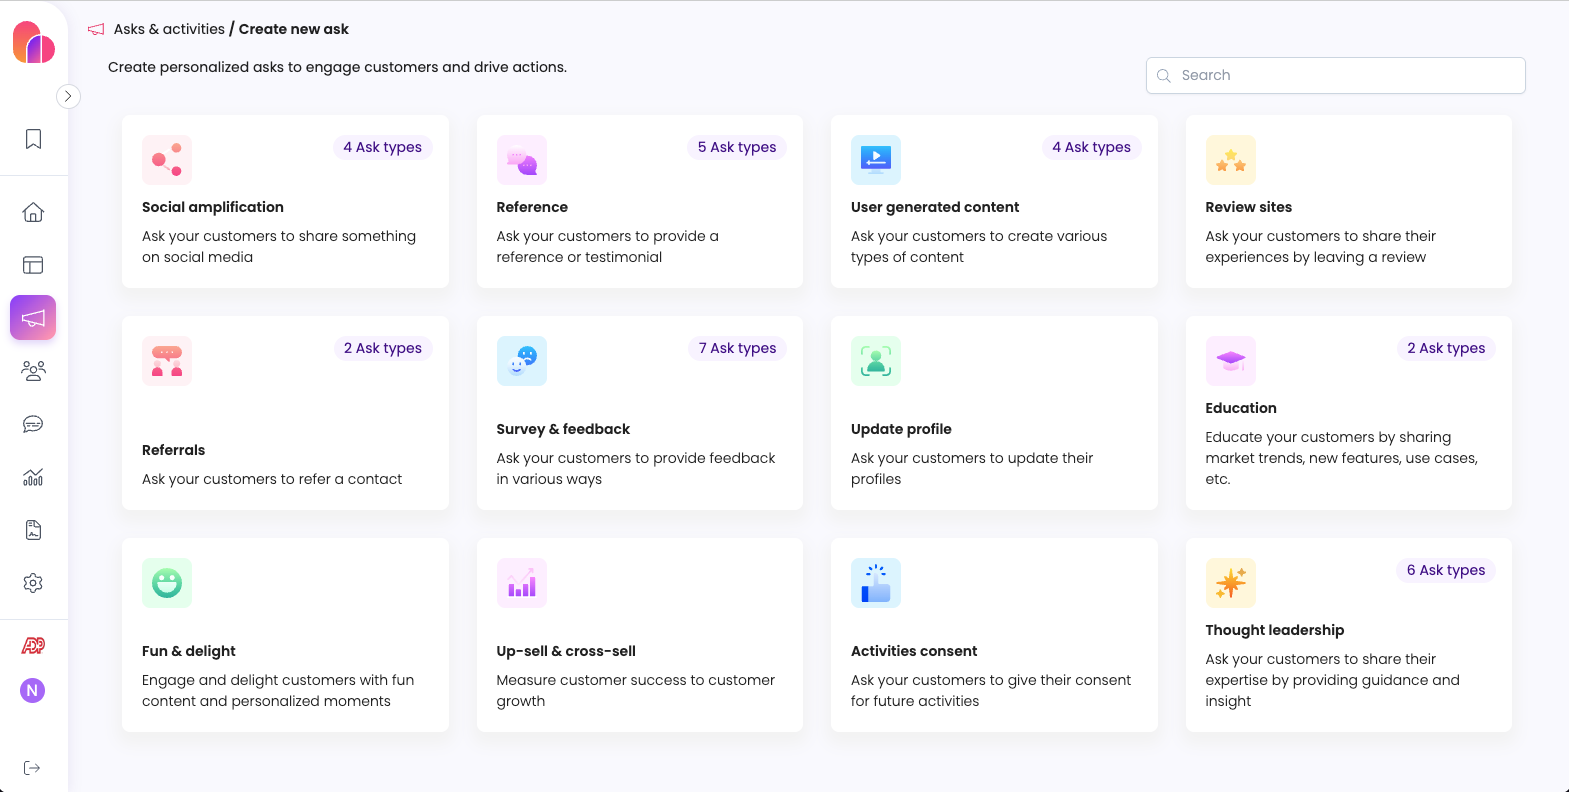The height and width of the screenshot is (792, 1569).
Task: Click 'Ask your customers to update their profiles'
Action: tap(972, 468)
